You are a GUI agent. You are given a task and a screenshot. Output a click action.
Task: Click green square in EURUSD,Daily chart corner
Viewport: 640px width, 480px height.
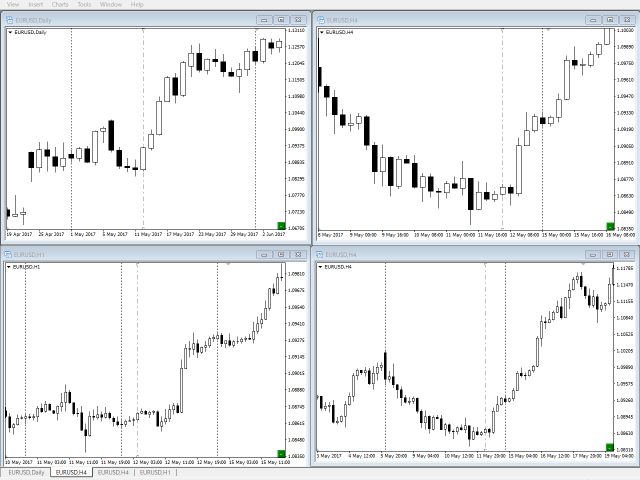[x=281, y=226]
